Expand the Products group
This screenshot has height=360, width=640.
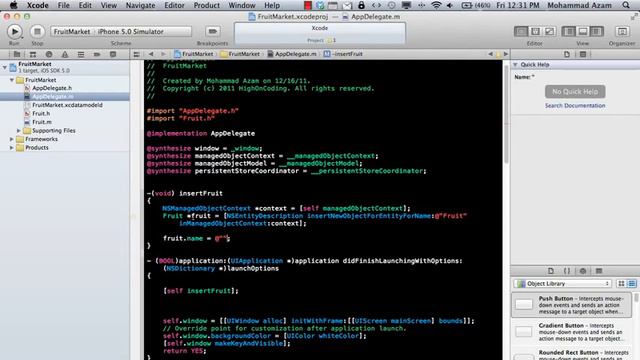tap(12, 148)
